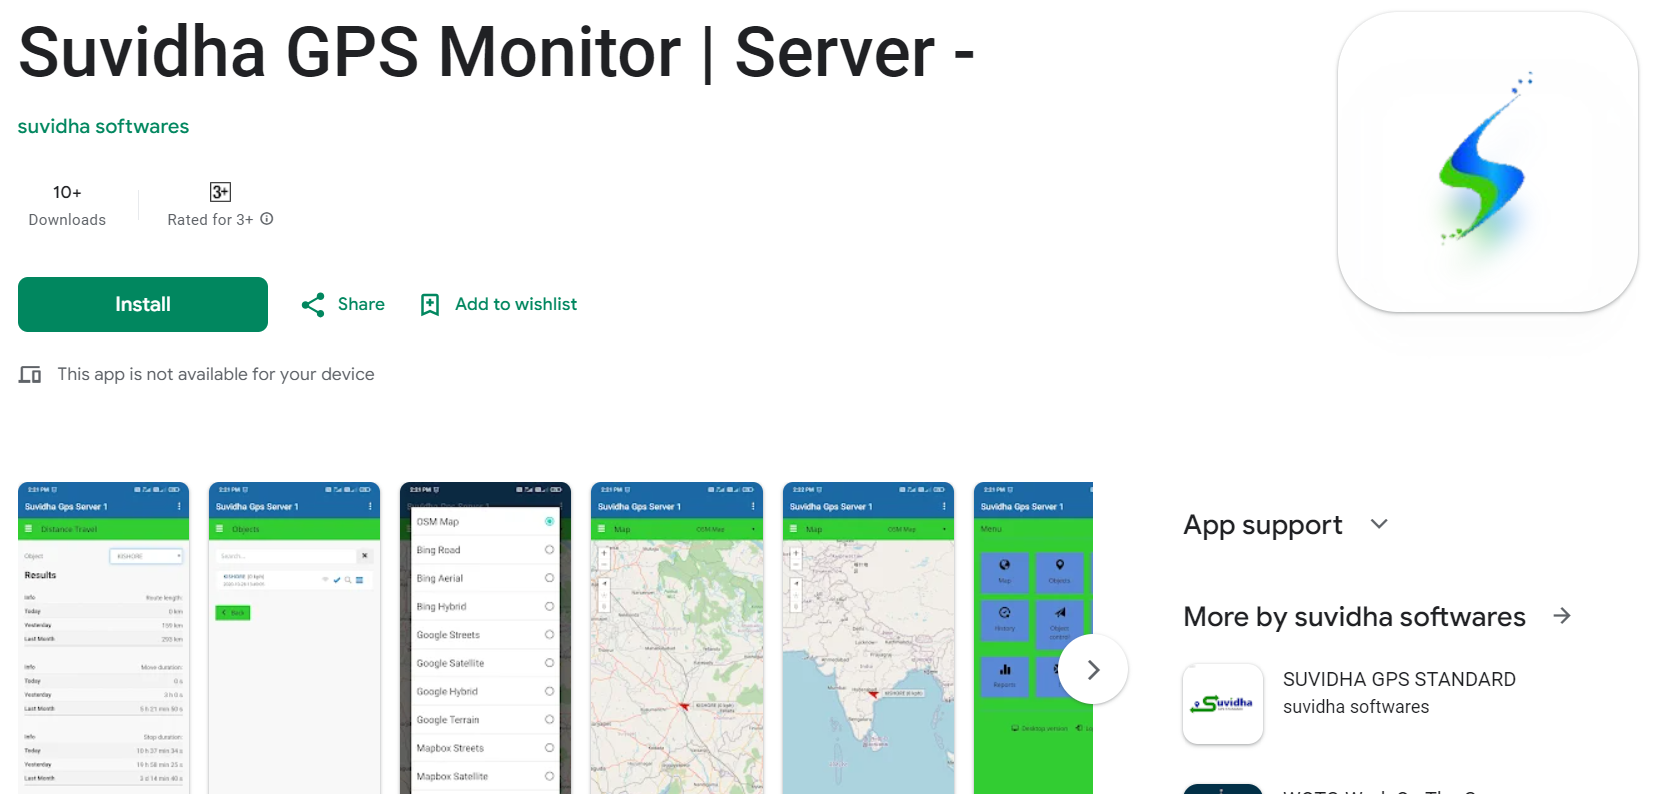Image resolution: width=1662 pixels, height=794 pixels.
Task: Open the OSM road map screenshot thumbnail
Action: (x=677, y=638)
